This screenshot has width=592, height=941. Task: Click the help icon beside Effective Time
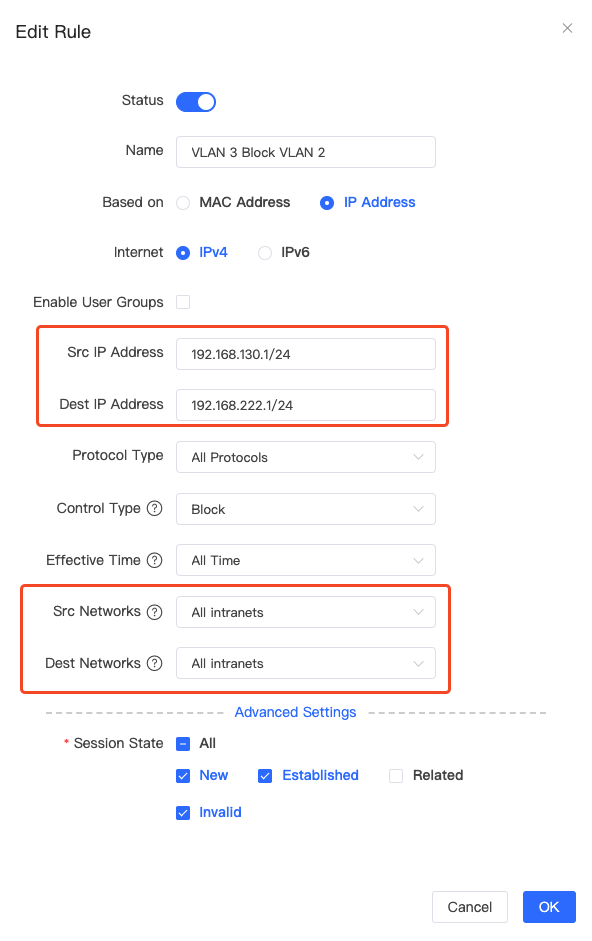(x=154, y=560)
